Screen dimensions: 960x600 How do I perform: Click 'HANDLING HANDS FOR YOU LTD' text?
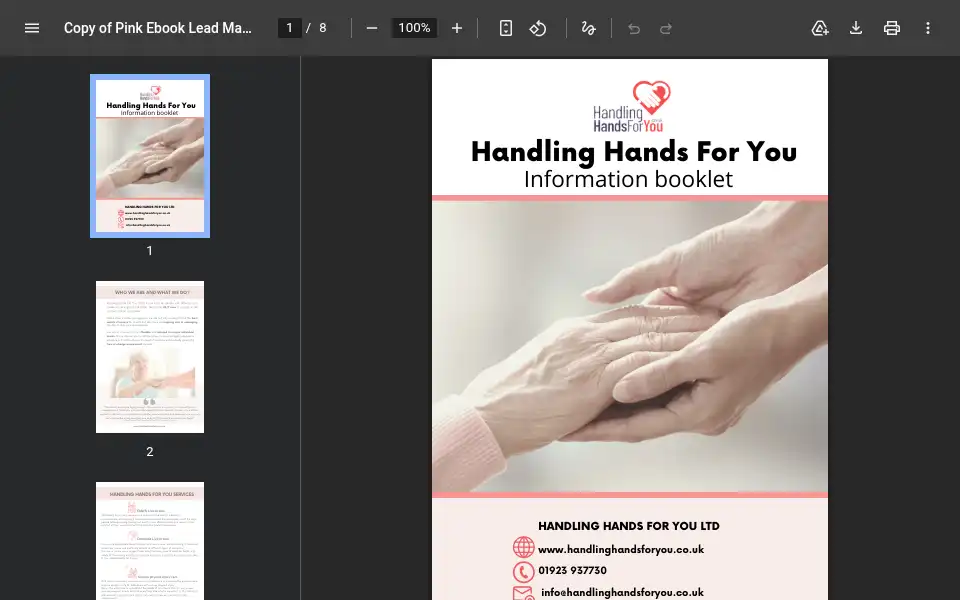click(x=629, y=526)
